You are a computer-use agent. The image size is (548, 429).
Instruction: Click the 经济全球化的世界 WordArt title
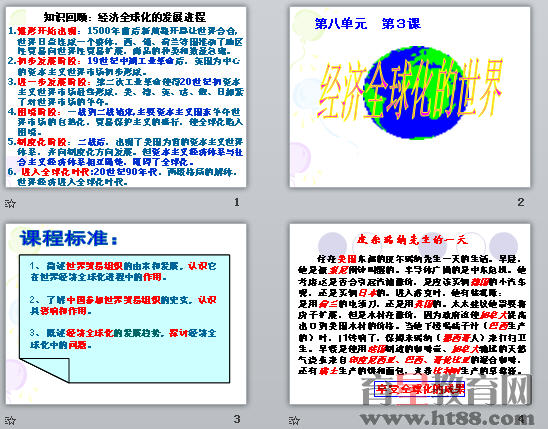coord(410,89)
